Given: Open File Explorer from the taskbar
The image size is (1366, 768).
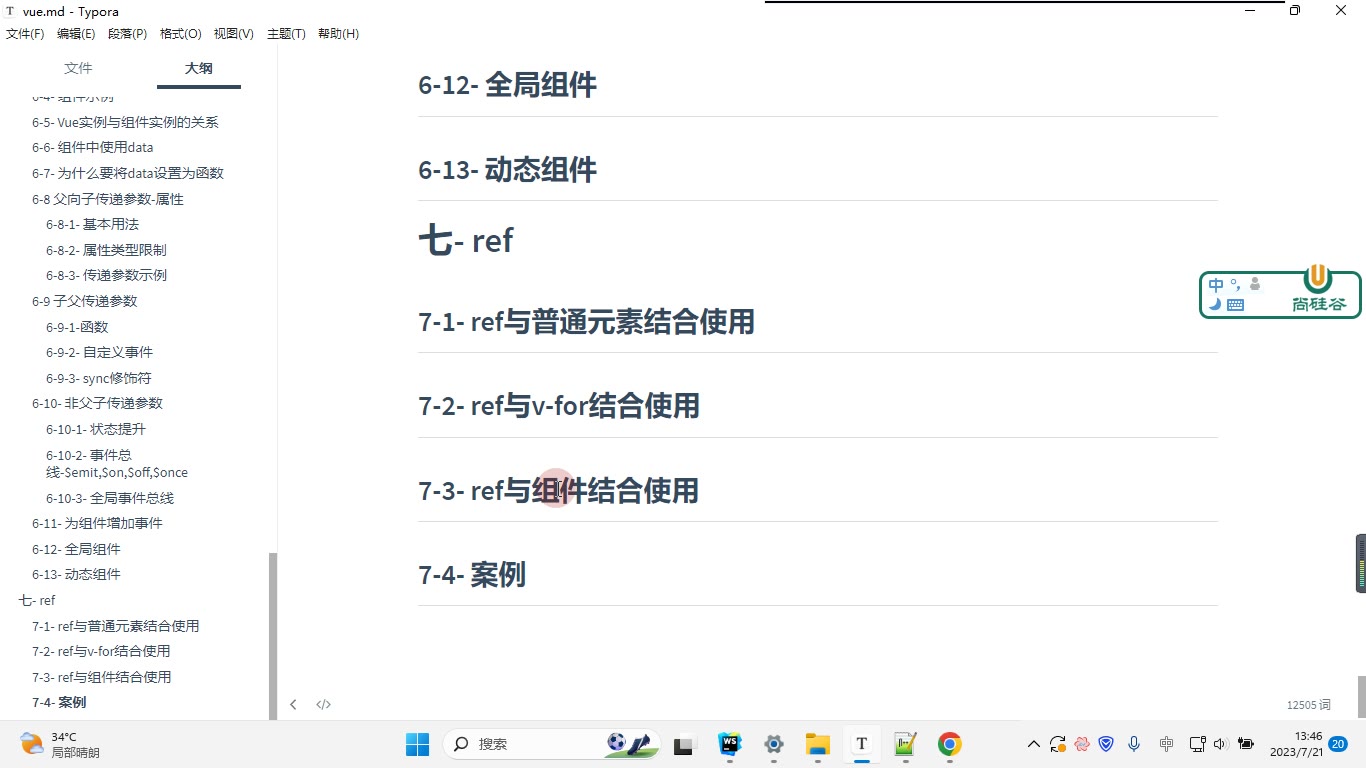Looking at the screenshot, I should (x=818, y=744).
